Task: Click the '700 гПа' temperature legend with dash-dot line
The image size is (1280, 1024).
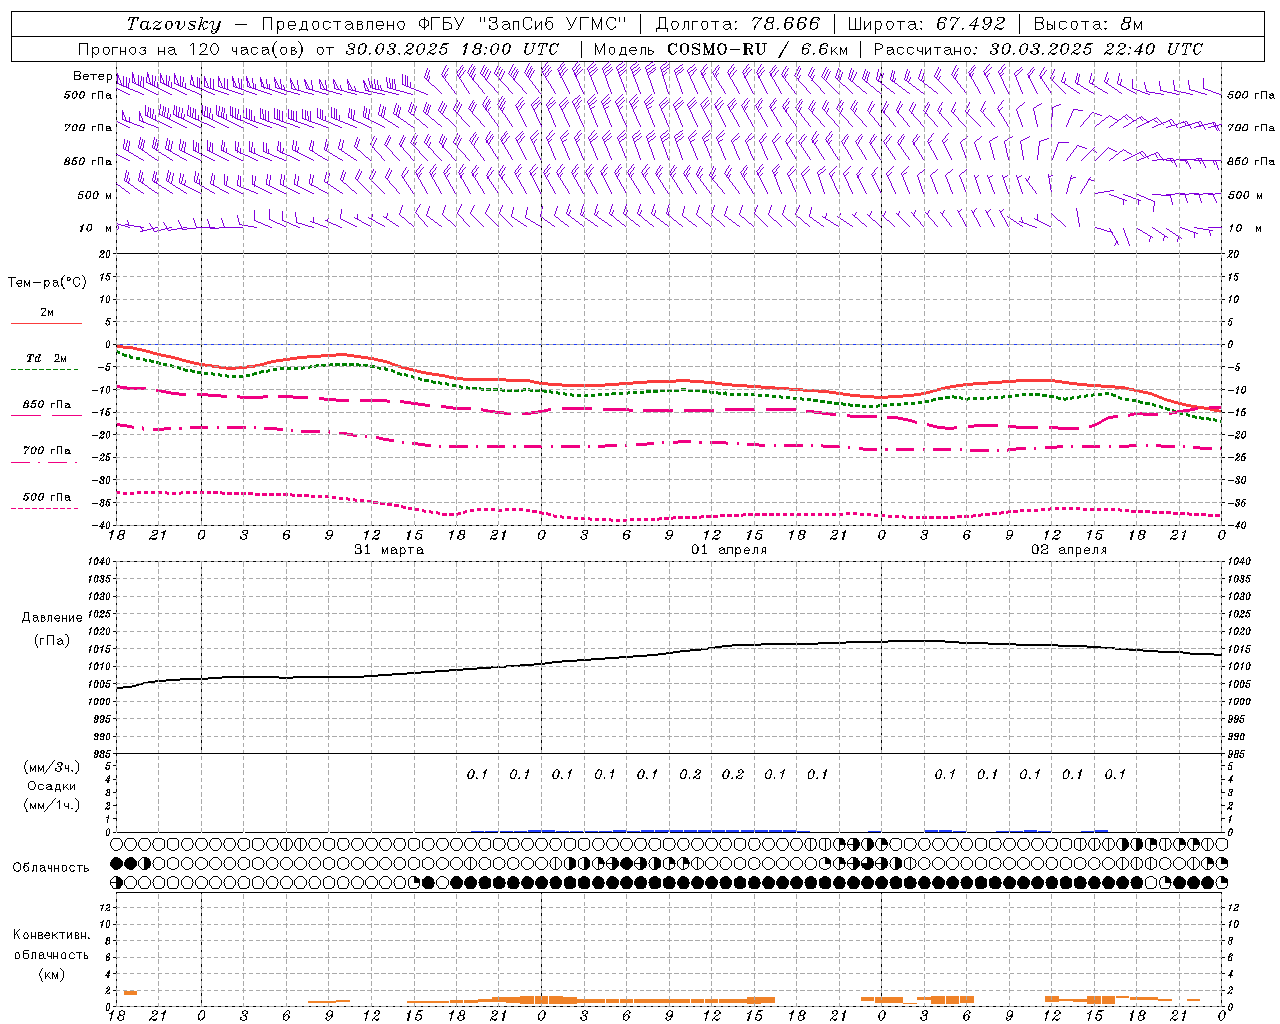Action: tap(47, 451)
